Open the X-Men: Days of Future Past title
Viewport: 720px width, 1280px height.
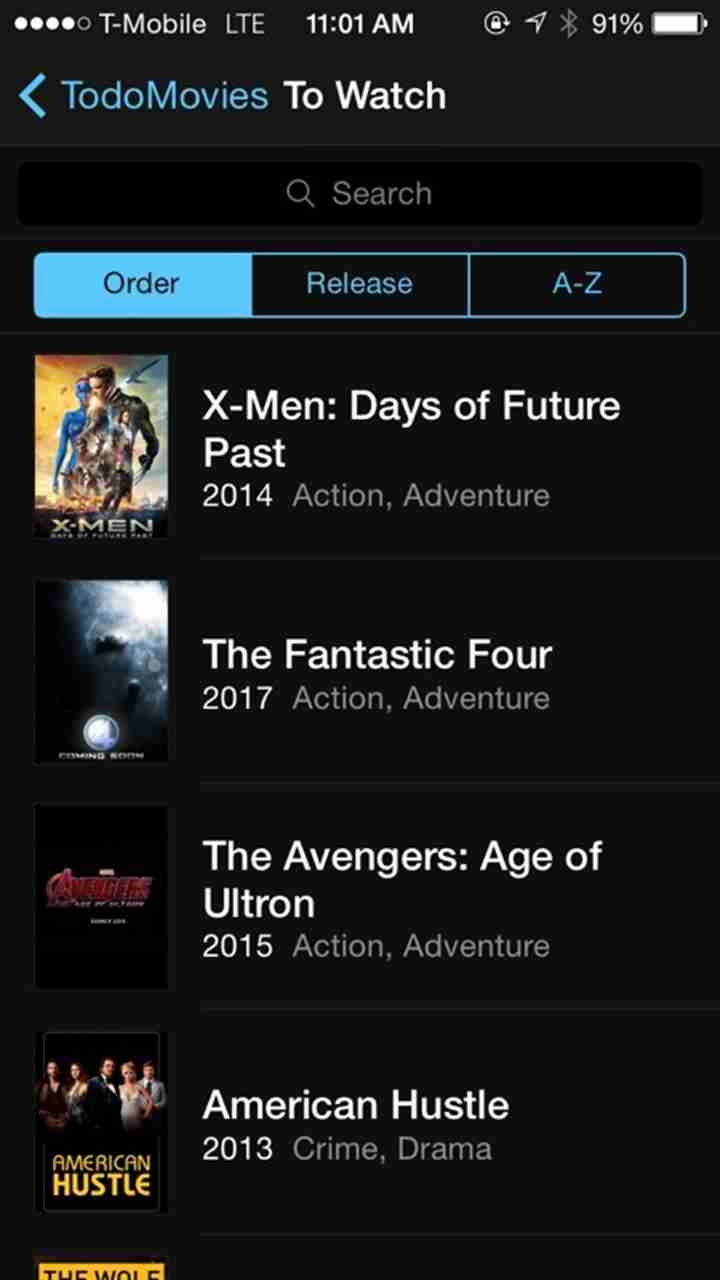click(411, 429)
